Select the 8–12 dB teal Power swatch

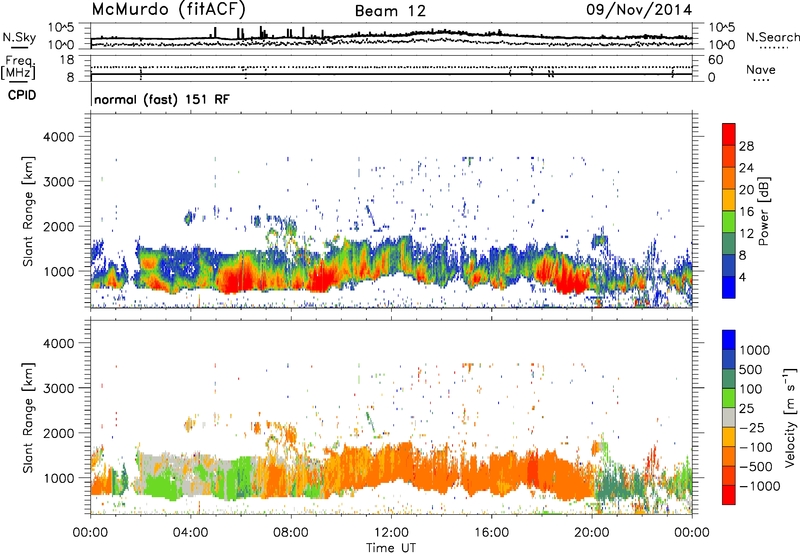tap(729, 243)
